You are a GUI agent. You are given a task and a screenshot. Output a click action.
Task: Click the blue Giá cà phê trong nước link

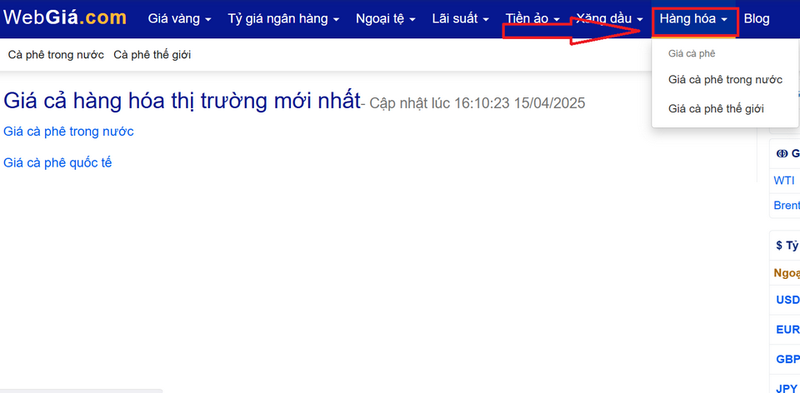click(68, 132)
